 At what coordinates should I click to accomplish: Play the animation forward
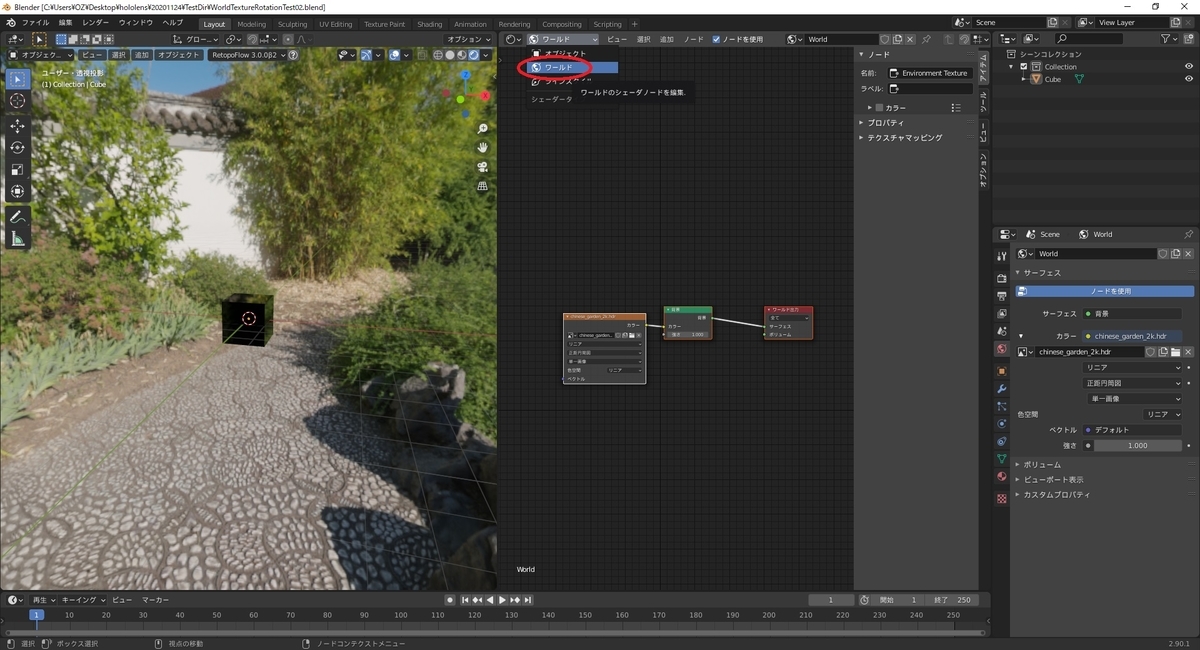click(x=502, y=600)
